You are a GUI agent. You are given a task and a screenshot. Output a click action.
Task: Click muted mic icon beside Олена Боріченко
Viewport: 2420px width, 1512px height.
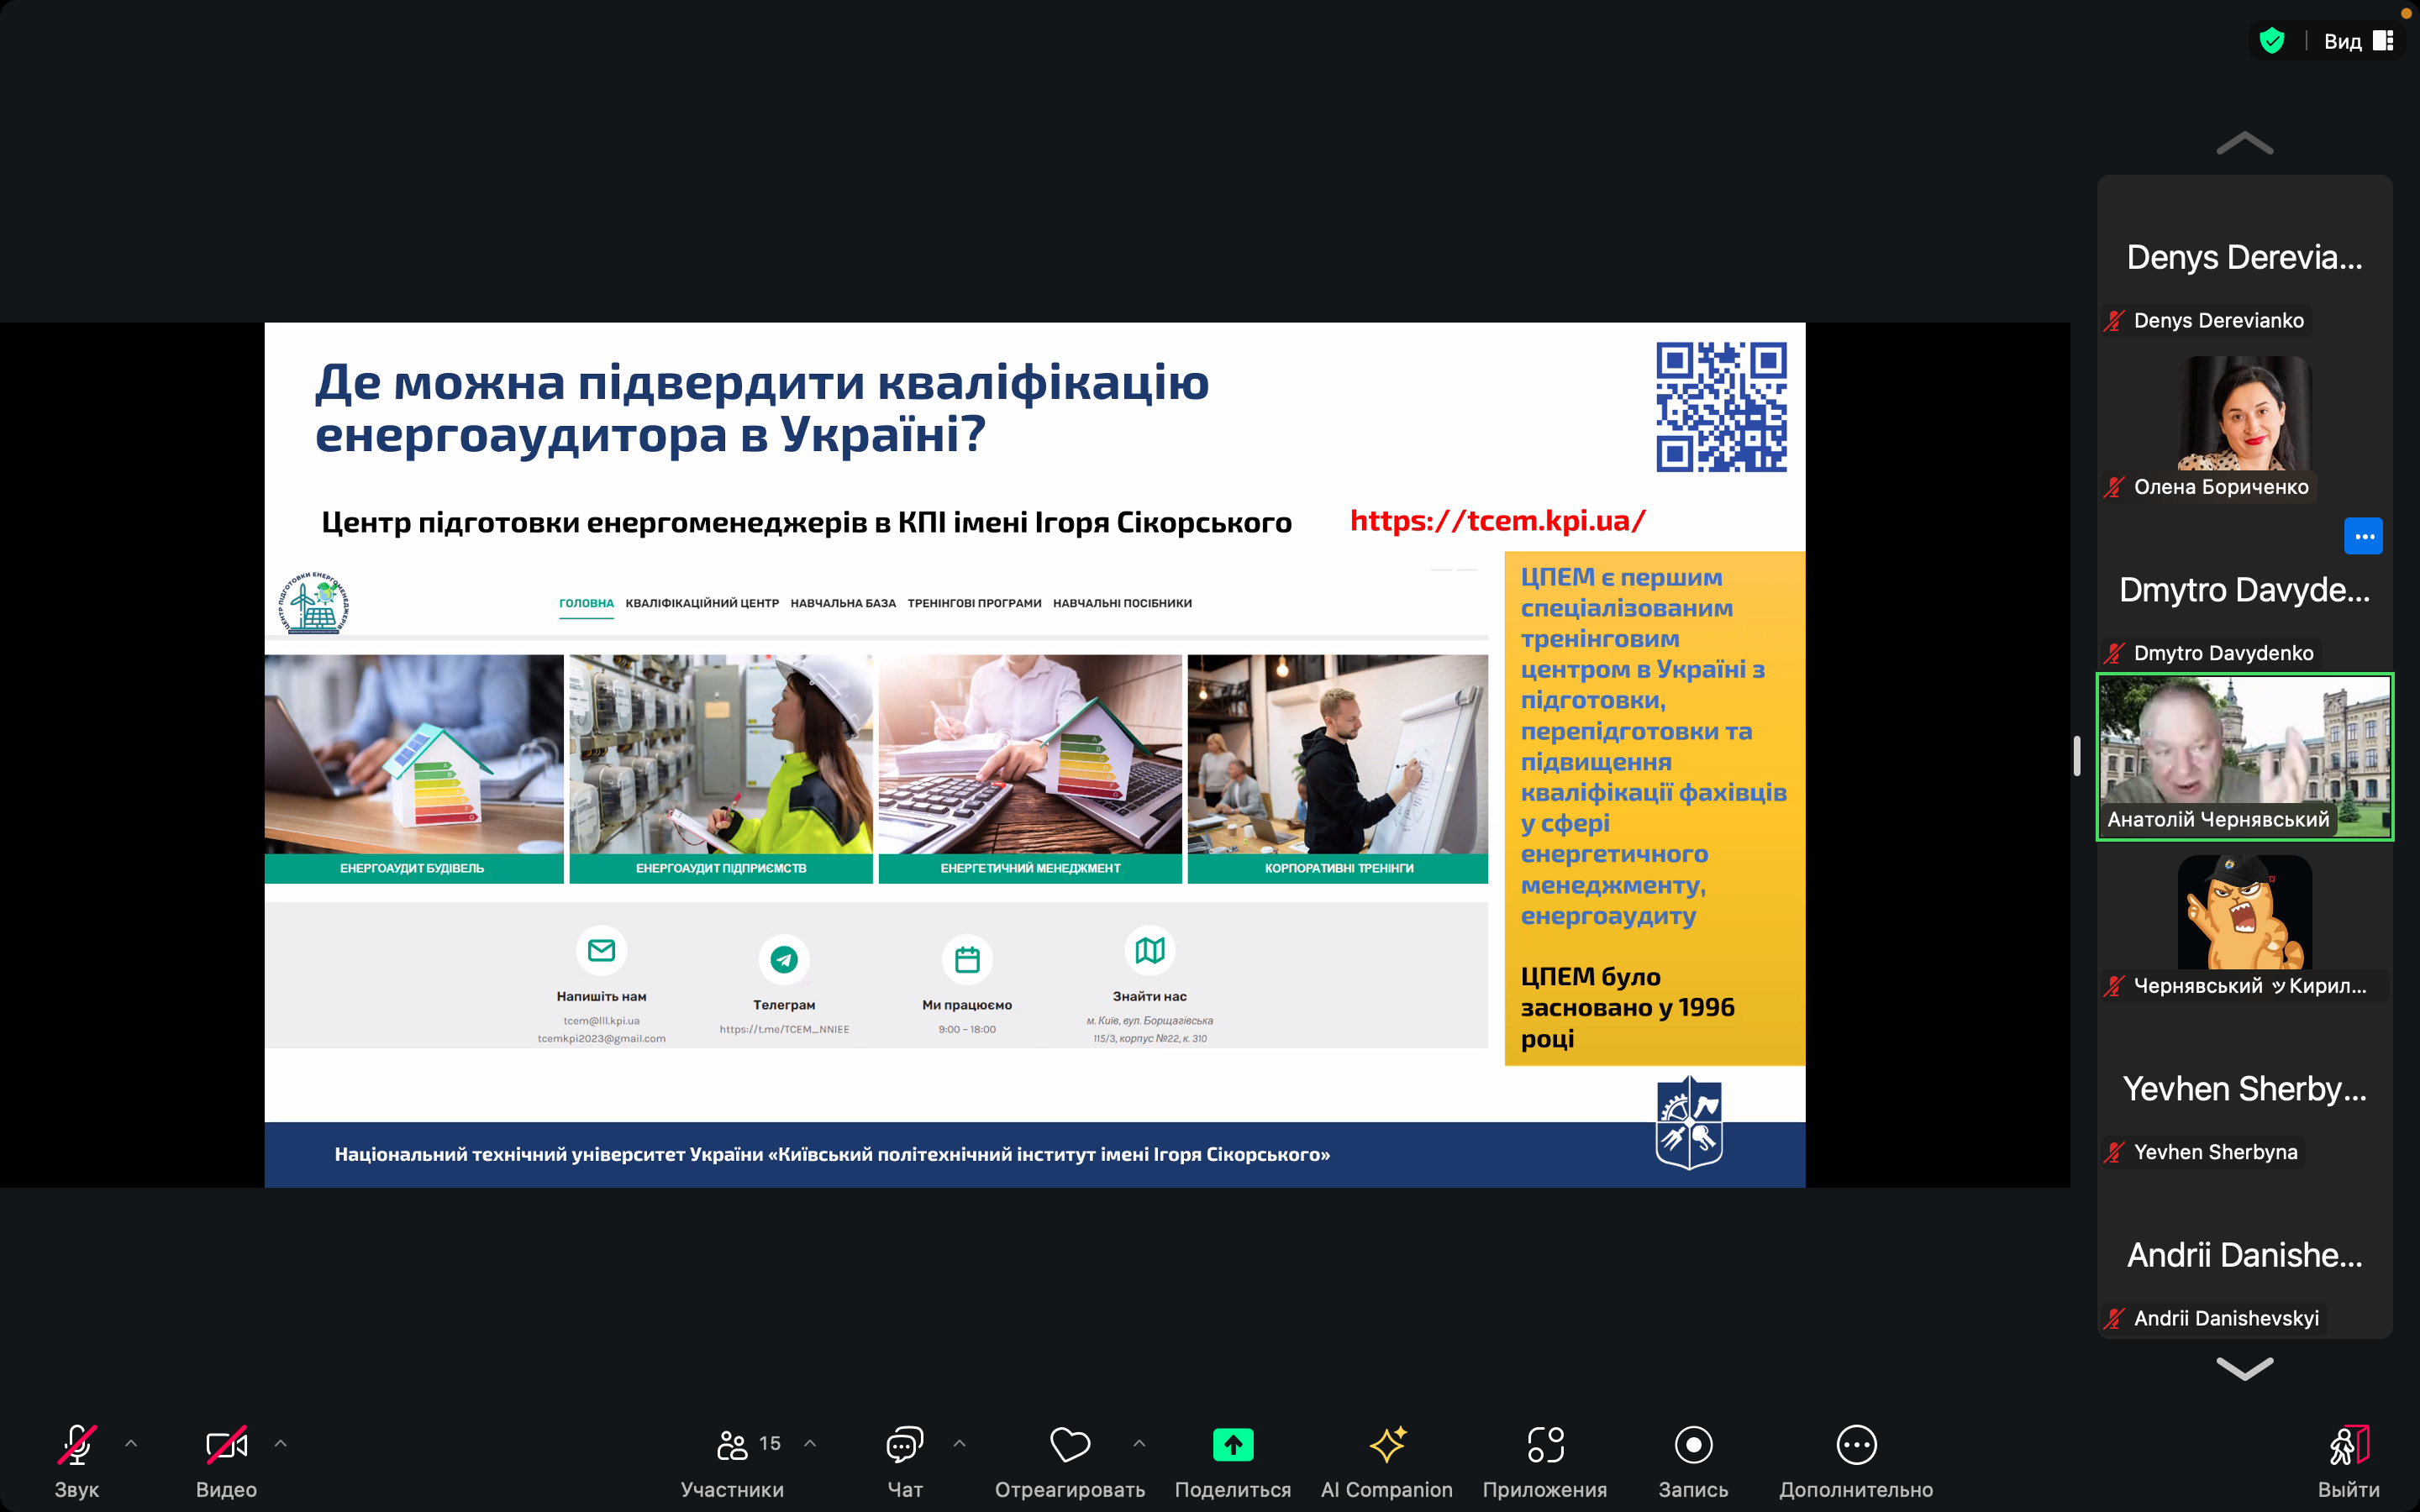pos(2114,487)
